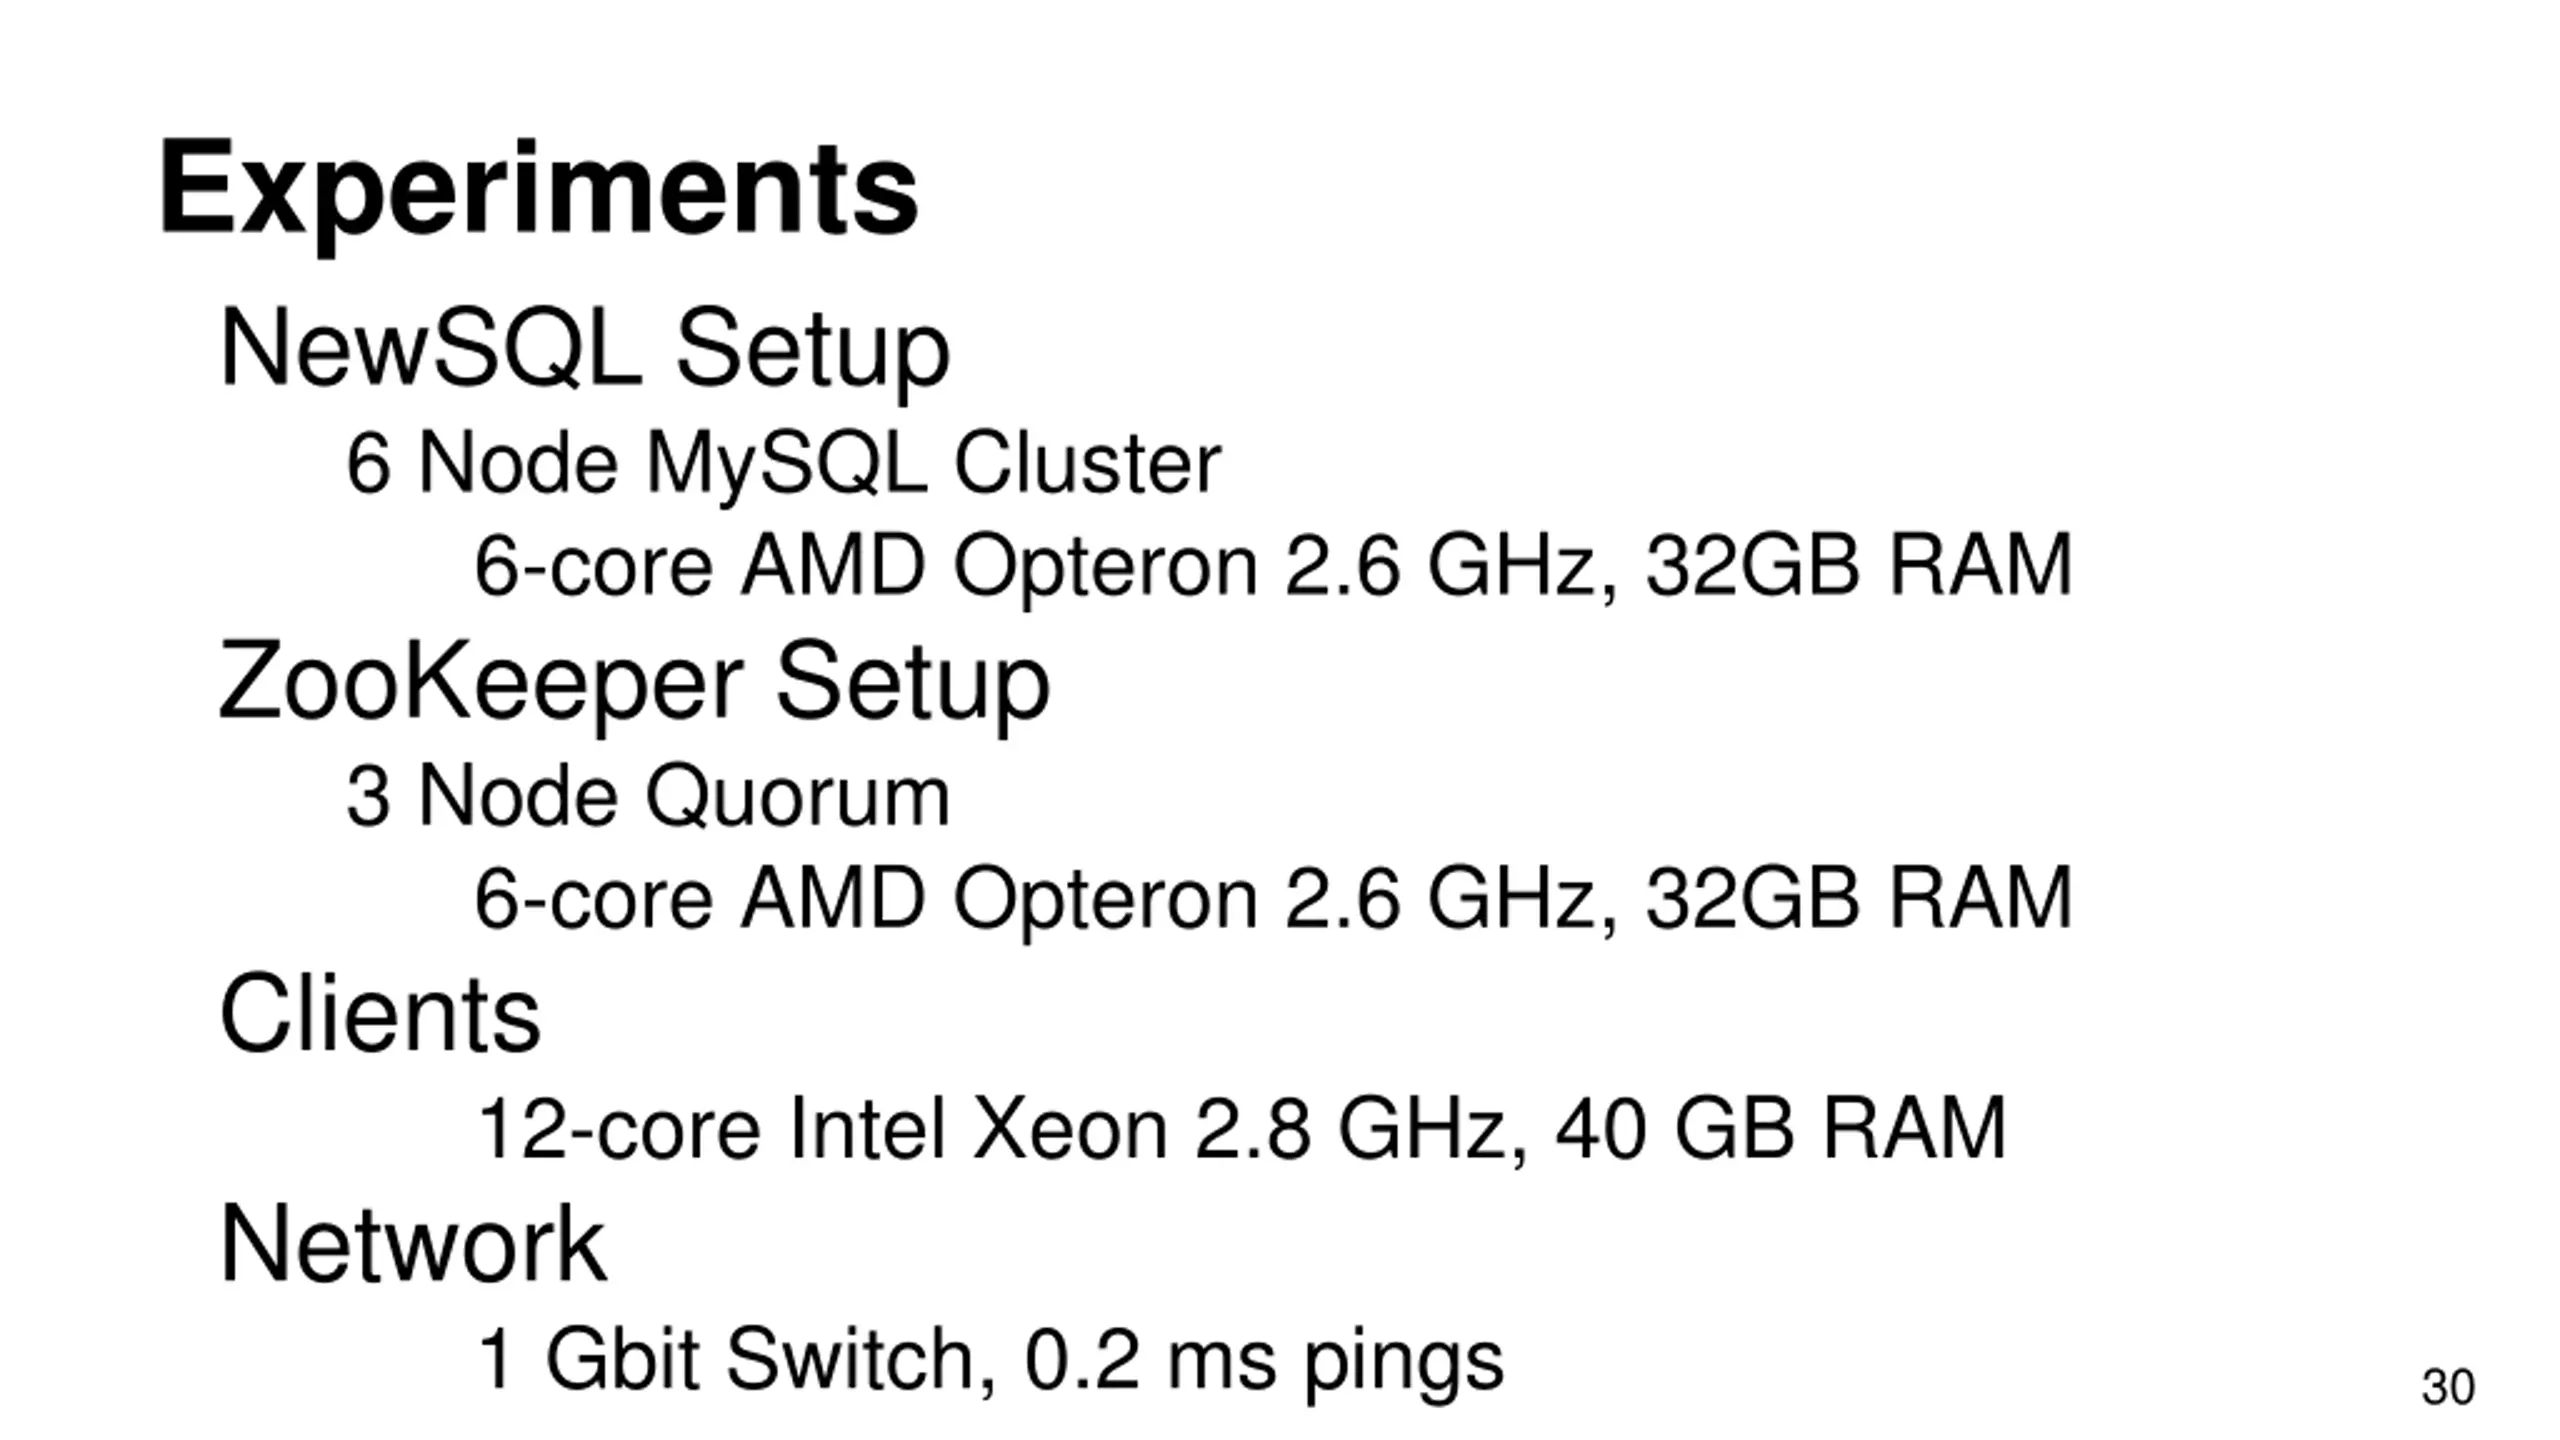Click the 6 Node MySQL Cluster line
2560x1440 pixels.
point(783,463)
